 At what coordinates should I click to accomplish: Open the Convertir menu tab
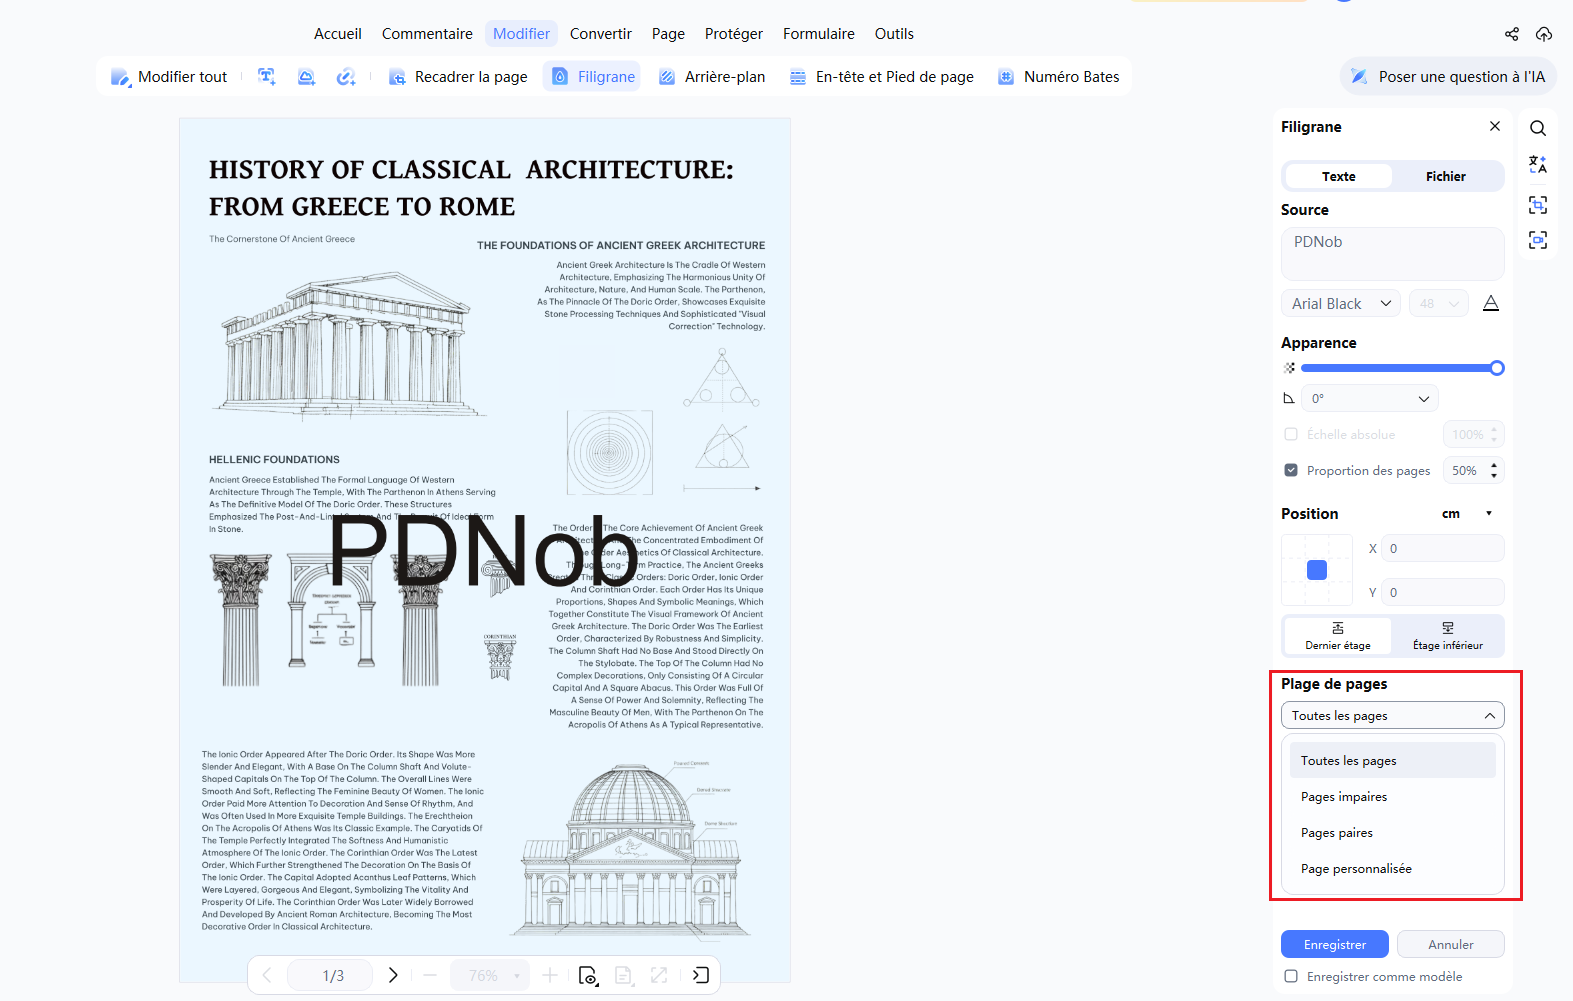(x=601, y=34)
